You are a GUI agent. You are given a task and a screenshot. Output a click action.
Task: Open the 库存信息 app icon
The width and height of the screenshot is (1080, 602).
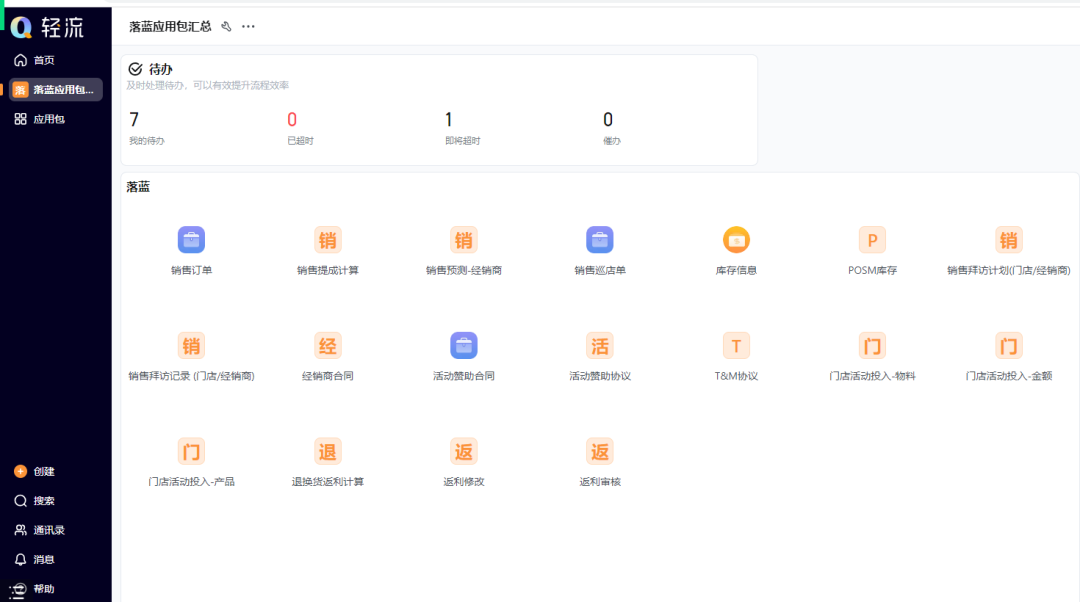736,240
